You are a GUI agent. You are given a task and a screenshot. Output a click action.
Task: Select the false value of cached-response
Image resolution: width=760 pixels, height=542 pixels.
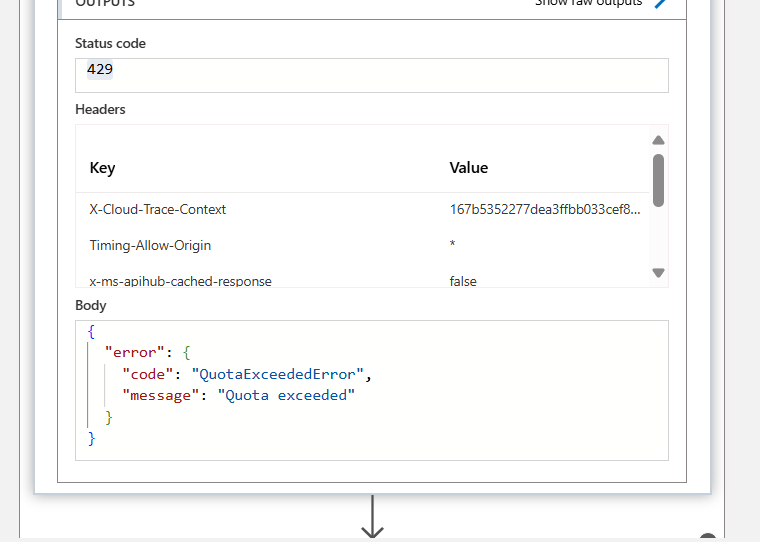point(463,281)
